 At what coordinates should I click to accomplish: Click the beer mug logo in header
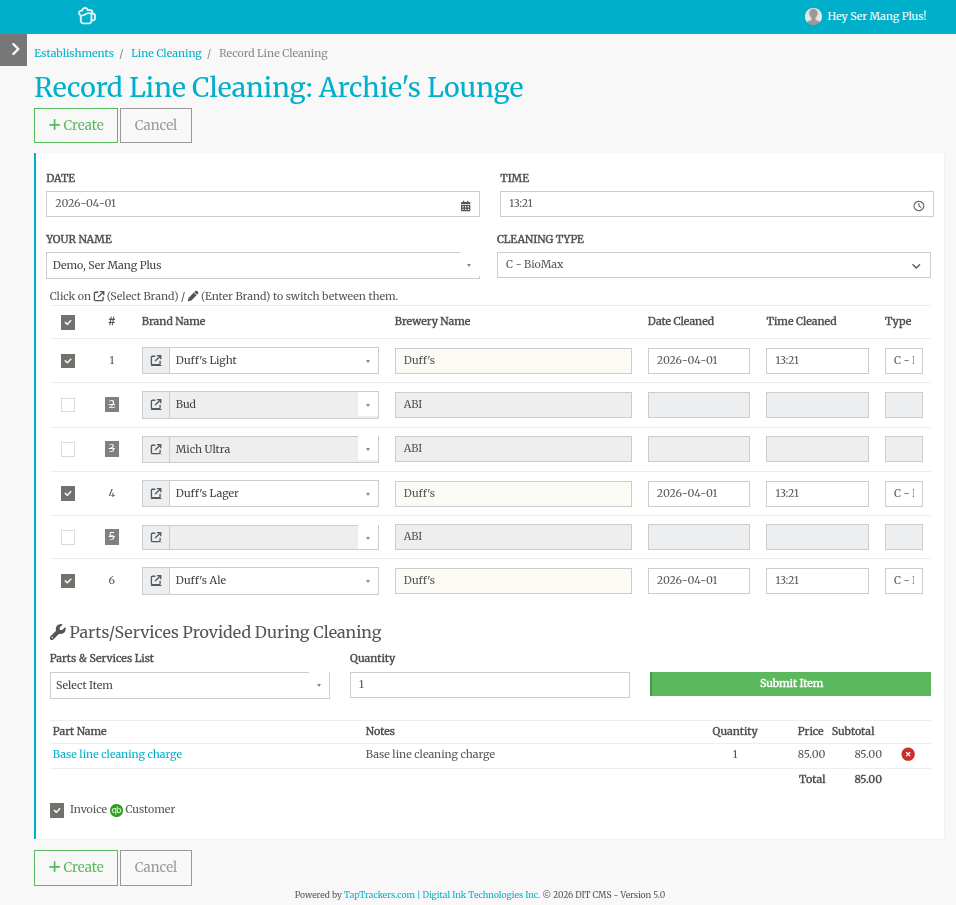pyautogui.click(x=87, y=16)
